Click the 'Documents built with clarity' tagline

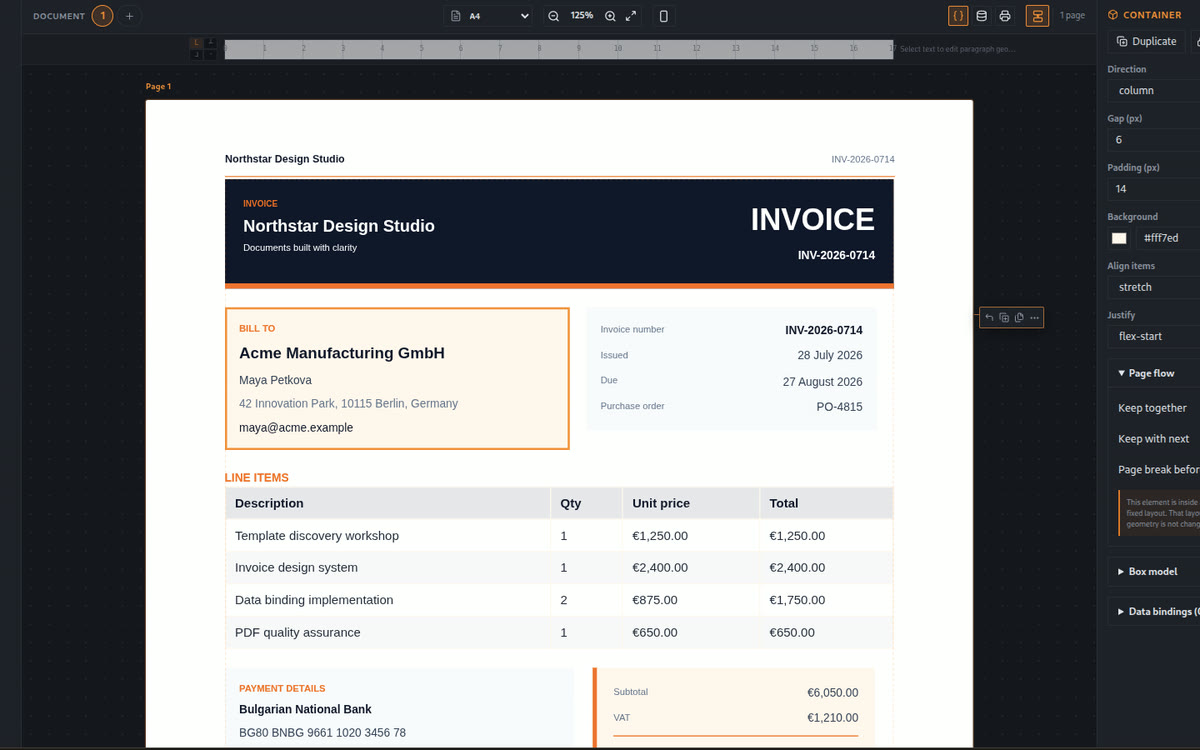point(300,247)
